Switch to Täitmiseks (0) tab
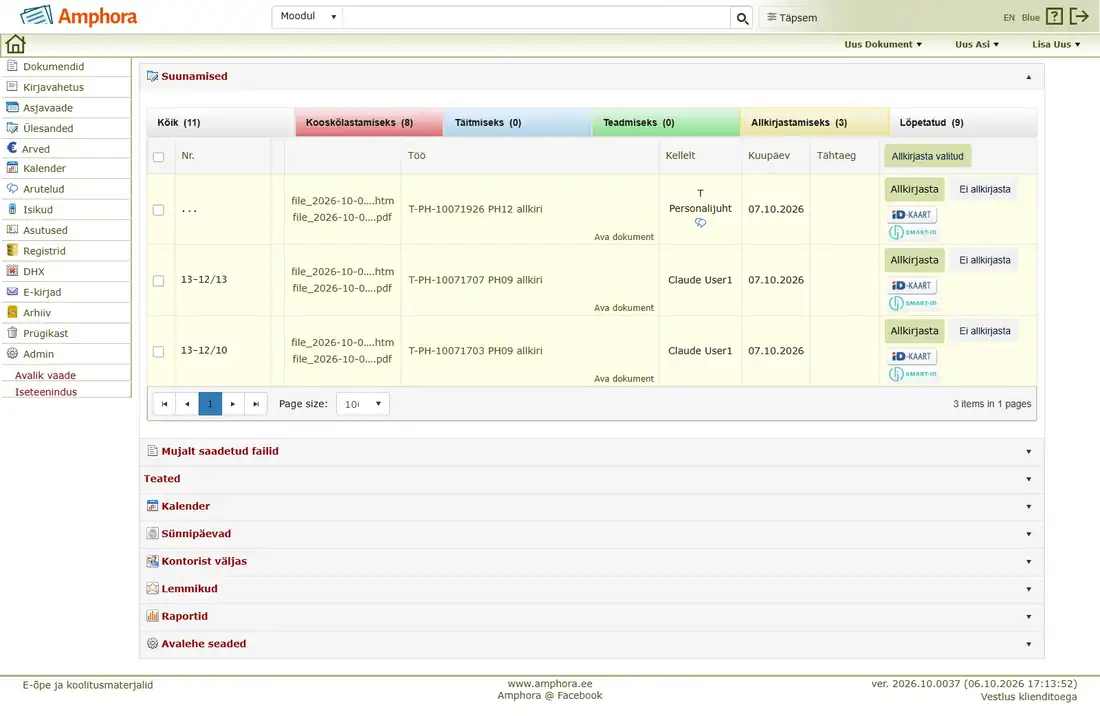The height and width of the screenshot is (716, 1100). (517, 123)
